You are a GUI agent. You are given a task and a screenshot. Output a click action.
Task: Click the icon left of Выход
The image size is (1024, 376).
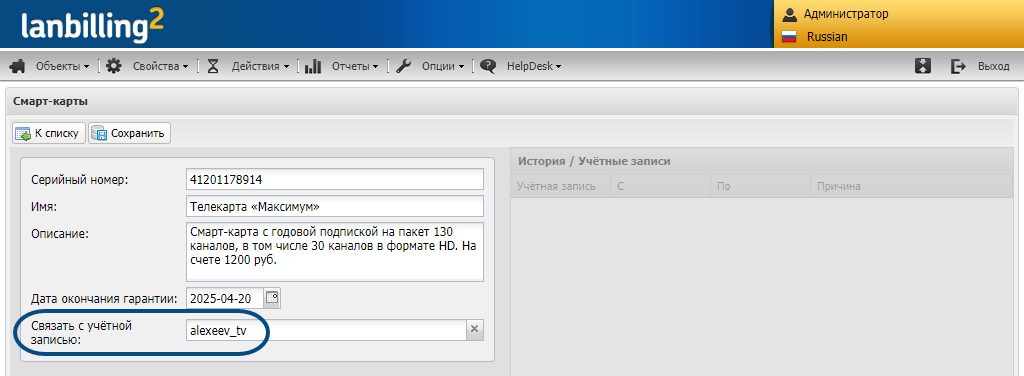[x=958, y=66]
